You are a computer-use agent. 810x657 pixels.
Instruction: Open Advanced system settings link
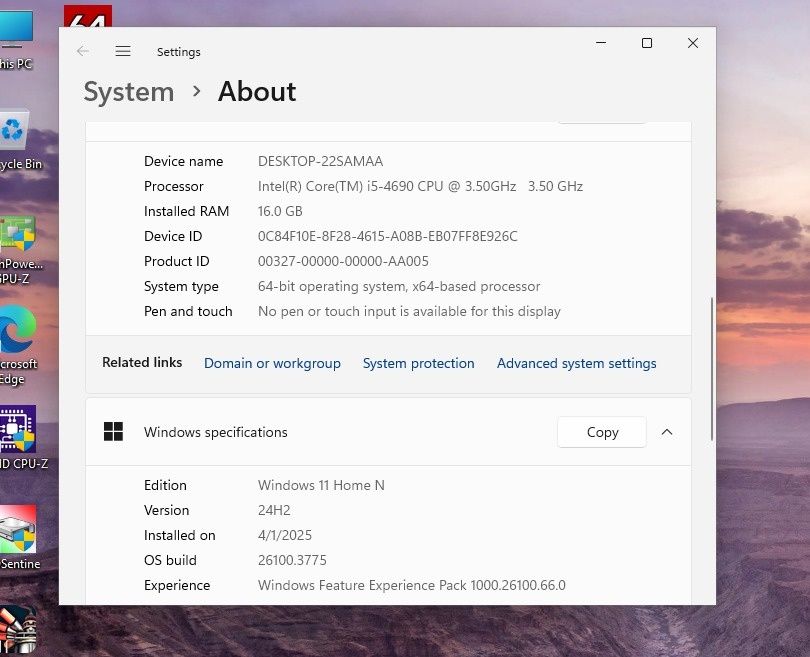coord(576,363)
